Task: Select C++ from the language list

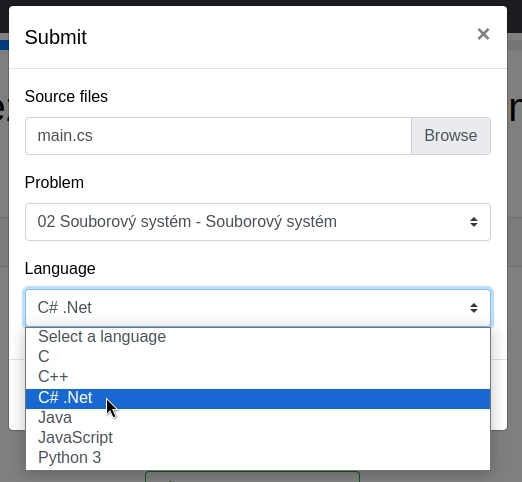Action: click(258, 377)
